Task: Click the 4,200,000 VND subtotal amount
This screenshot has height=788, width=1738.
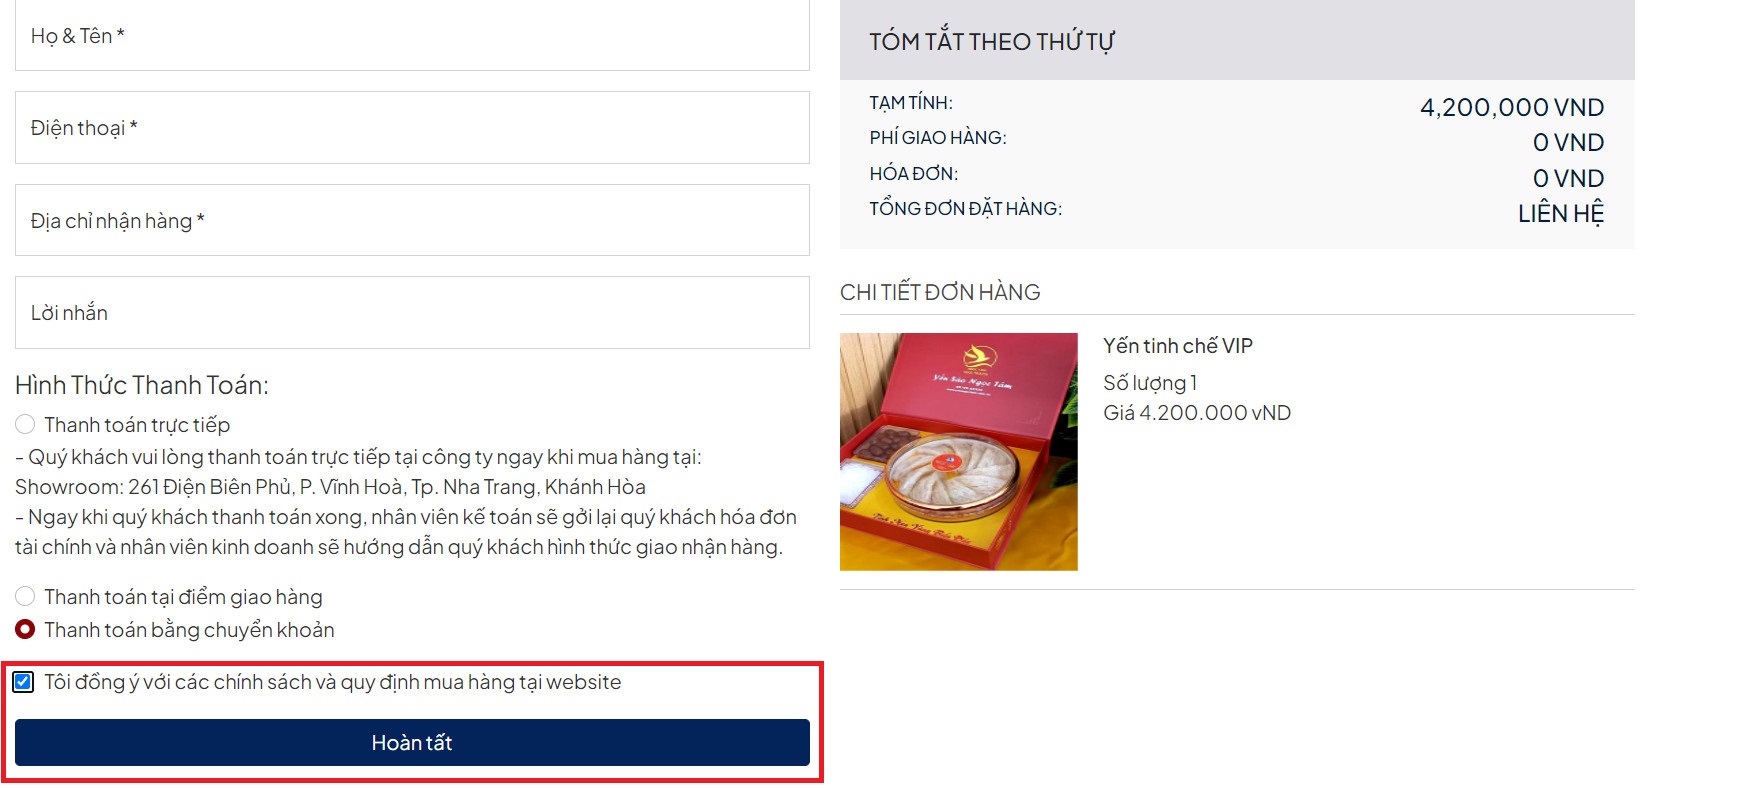Action: (1512, 107)
